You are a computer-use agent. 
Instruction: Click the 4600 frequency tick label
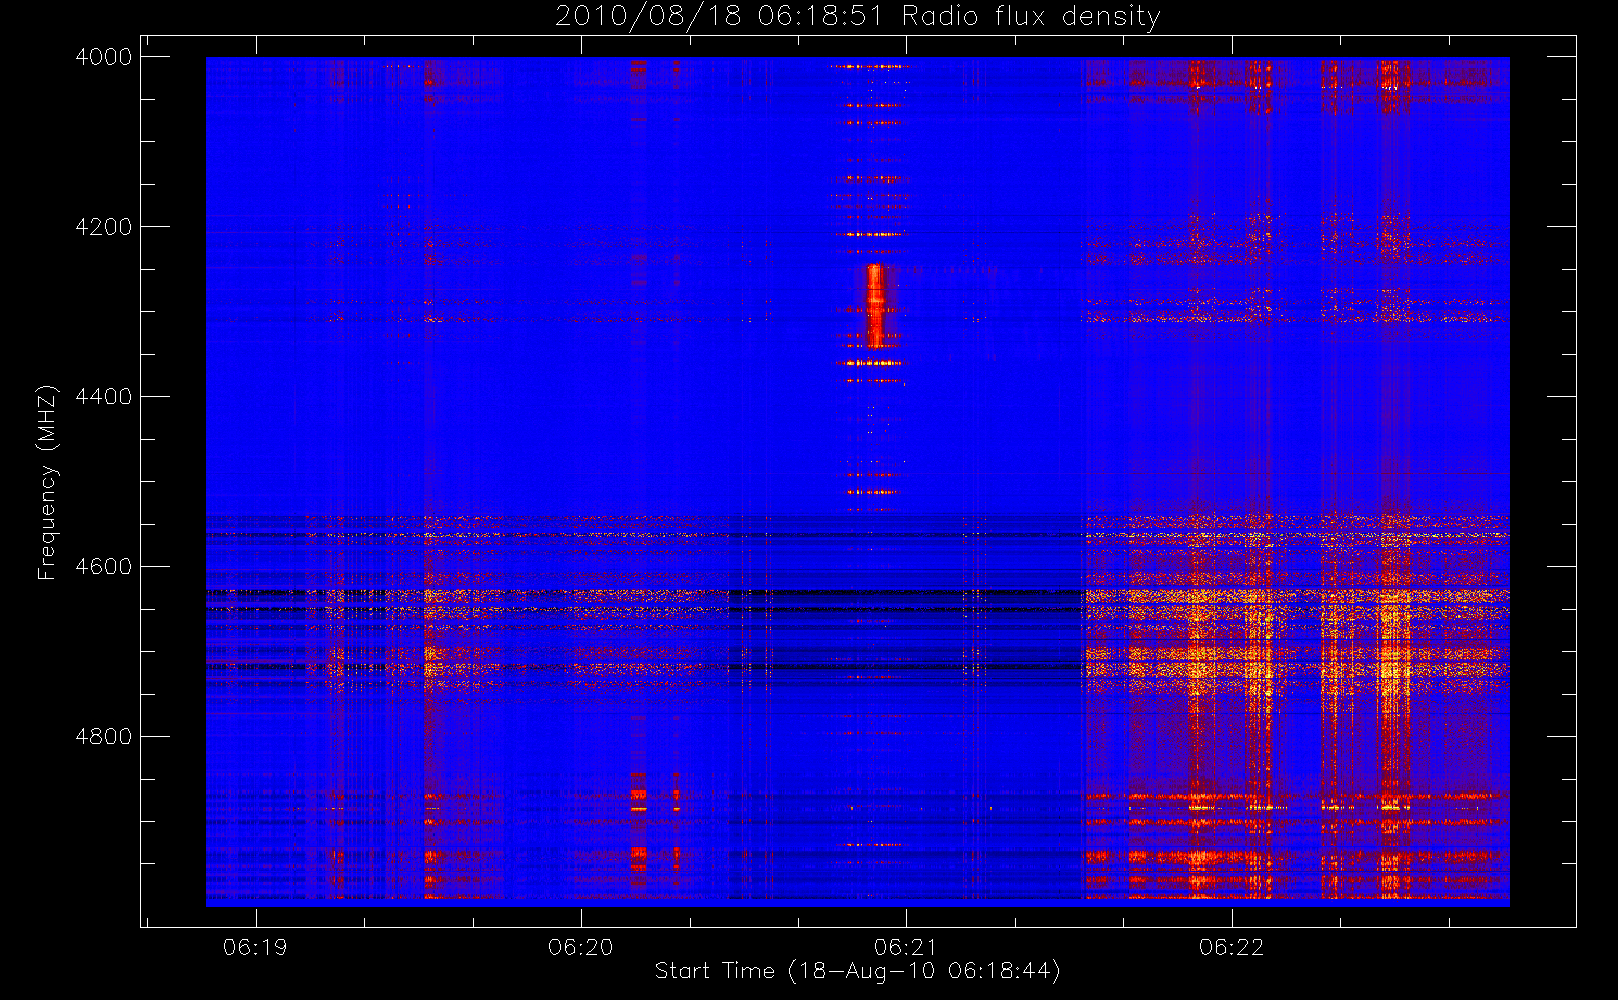104,567
